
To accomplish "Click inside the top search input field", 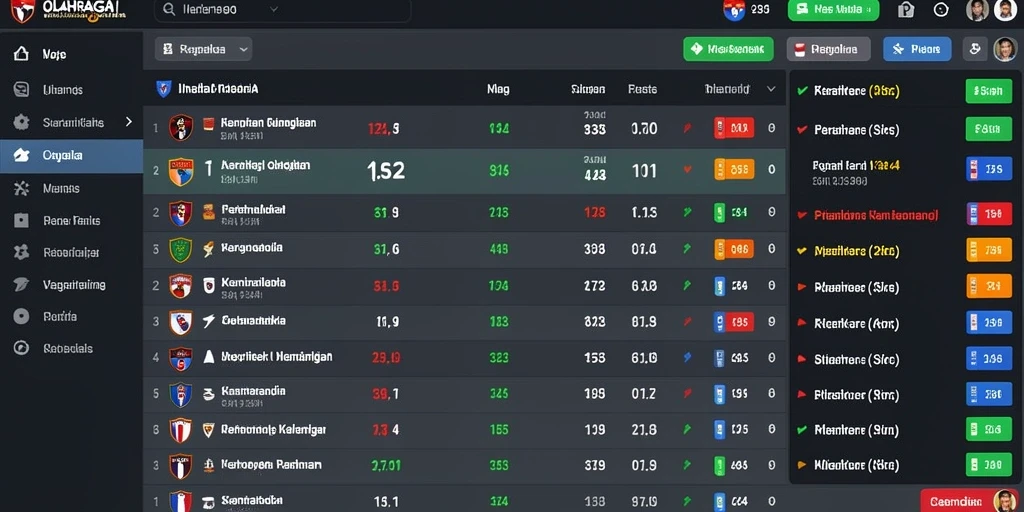I will click(282, 10).
